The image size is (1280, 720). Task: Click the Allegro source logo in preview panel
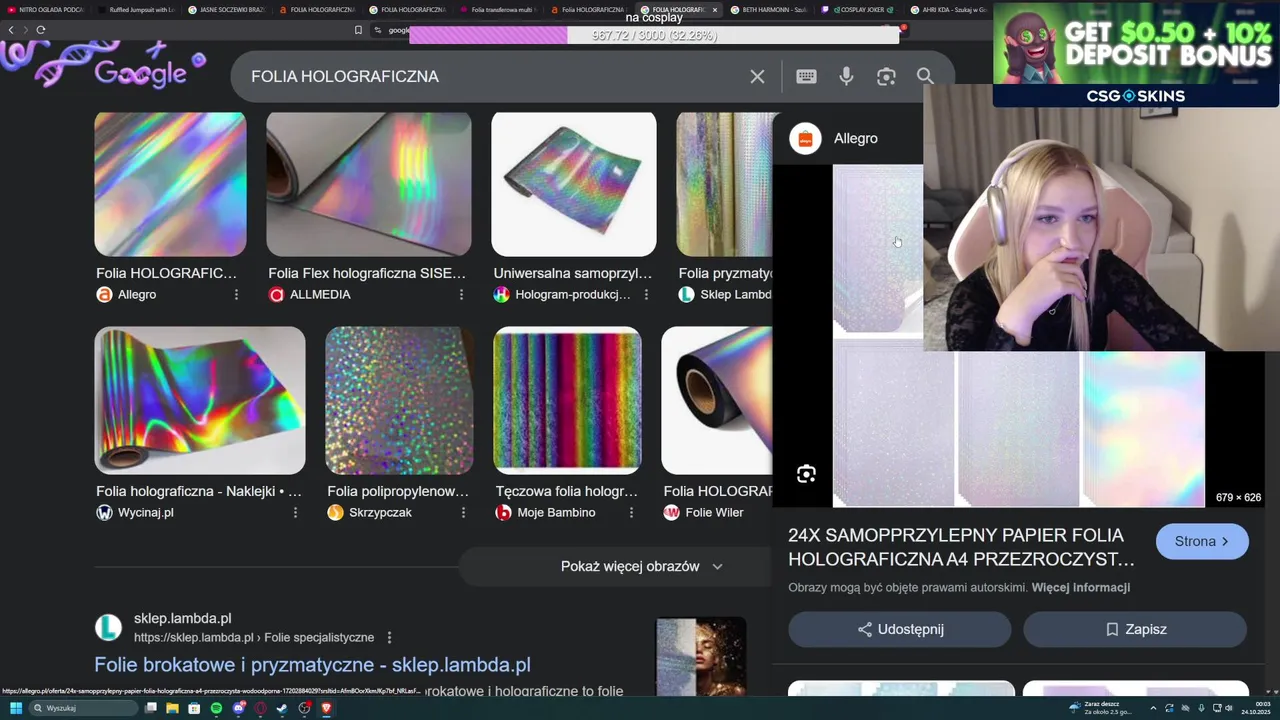(x=805, y=138)
